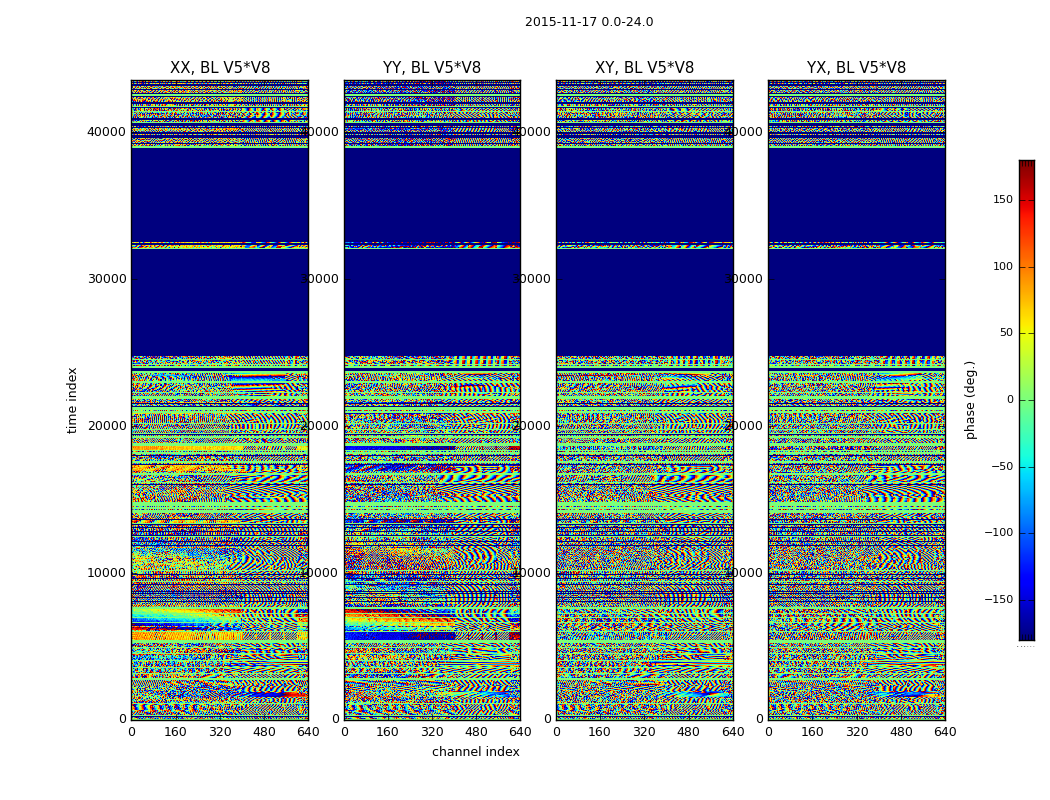Click the 10000 tick on the leftmost y-axis

tap(107, 573)
